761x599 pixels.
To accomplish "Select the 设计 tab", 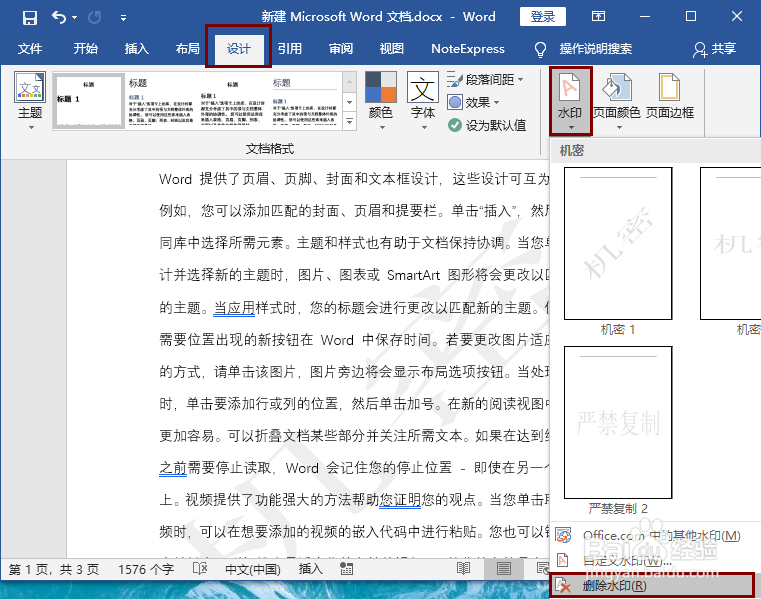I will (238, 49).
